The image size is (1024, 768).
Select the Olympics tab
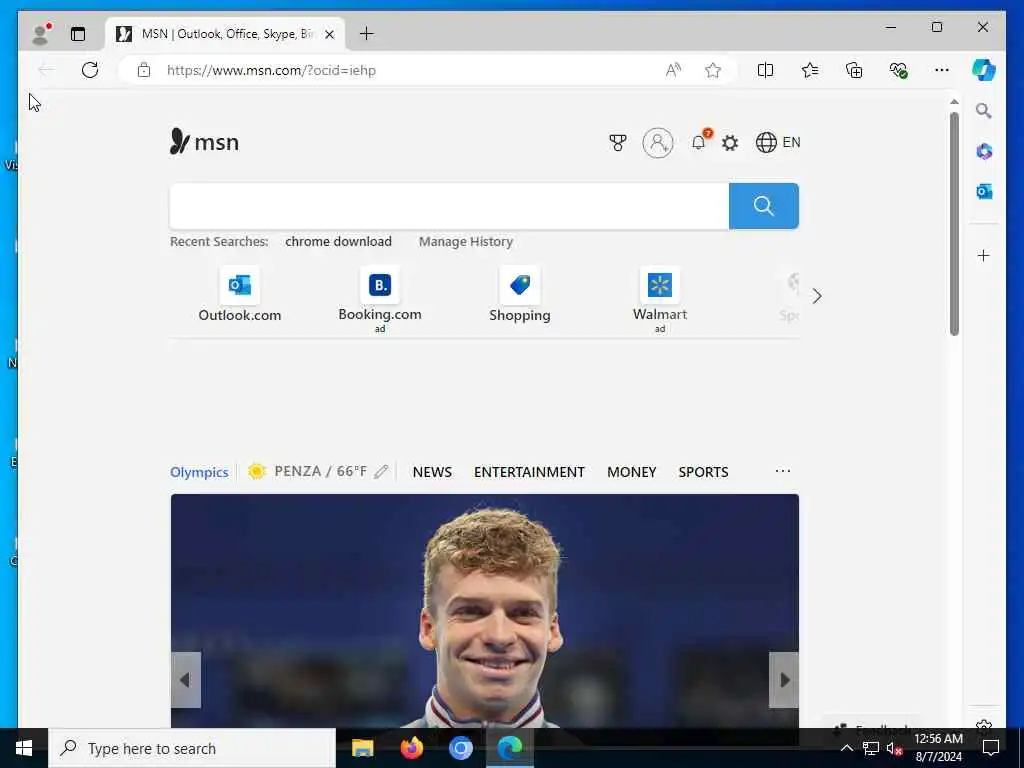click(x=199, y=472)
